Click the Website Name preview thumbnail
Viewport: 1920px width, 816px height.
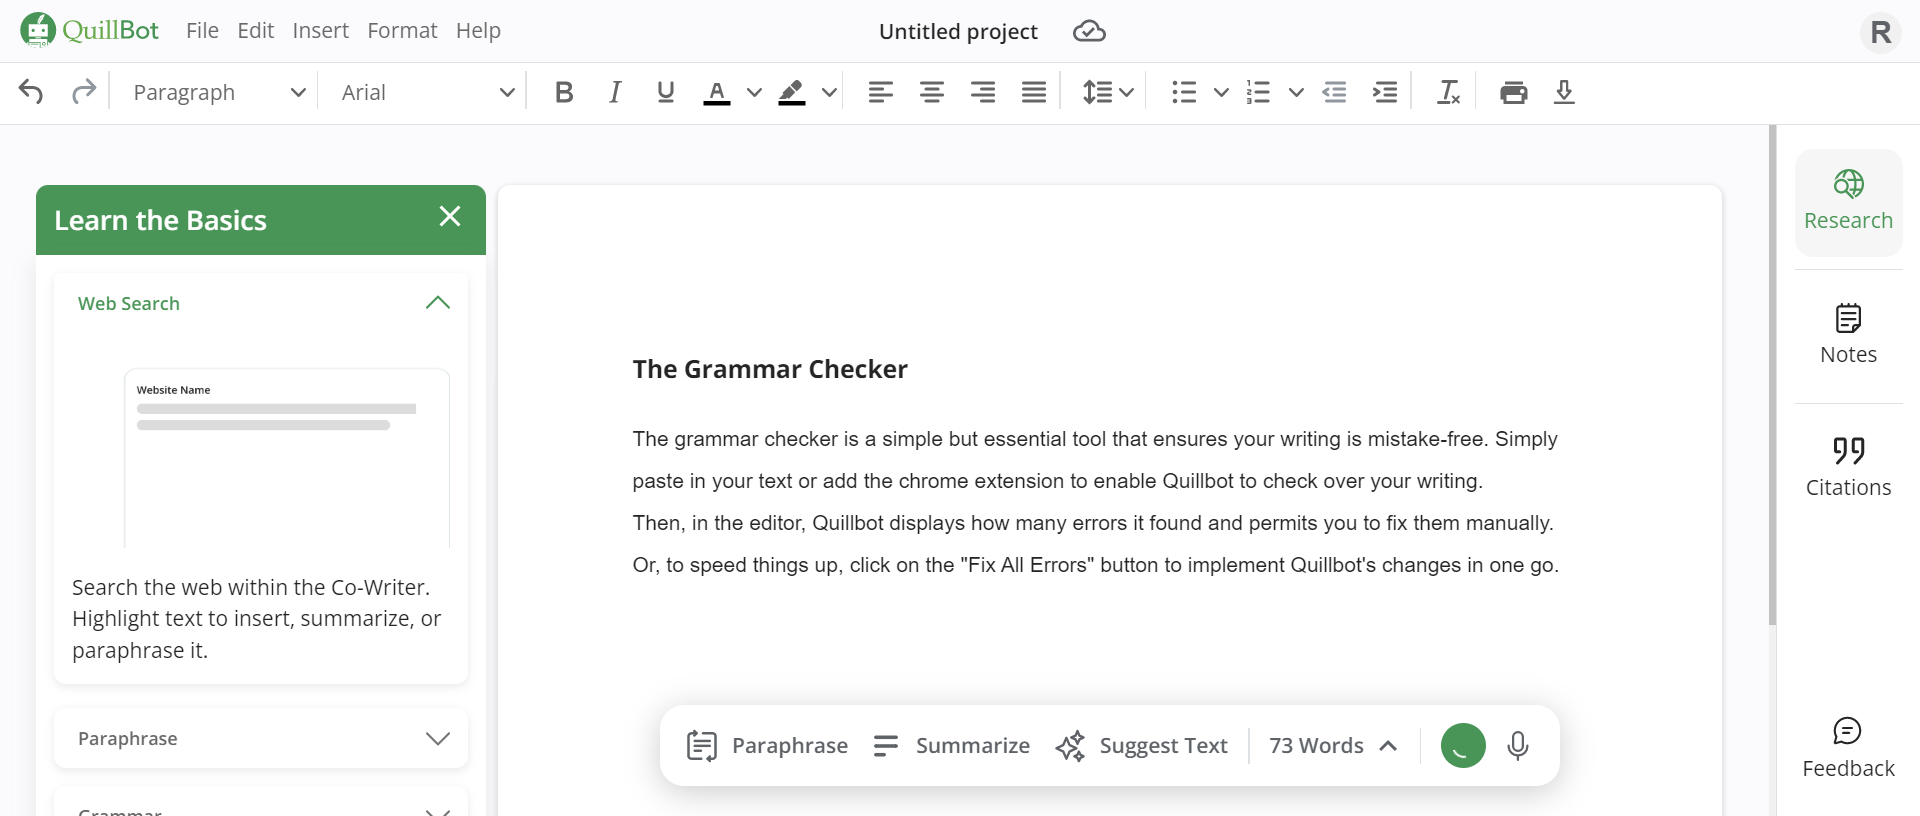click(287, 457)
